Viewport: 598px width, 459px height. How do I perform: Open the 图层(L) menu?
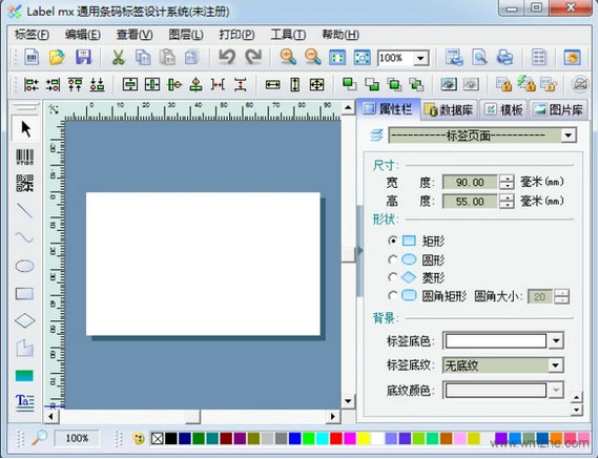(186, 35)
